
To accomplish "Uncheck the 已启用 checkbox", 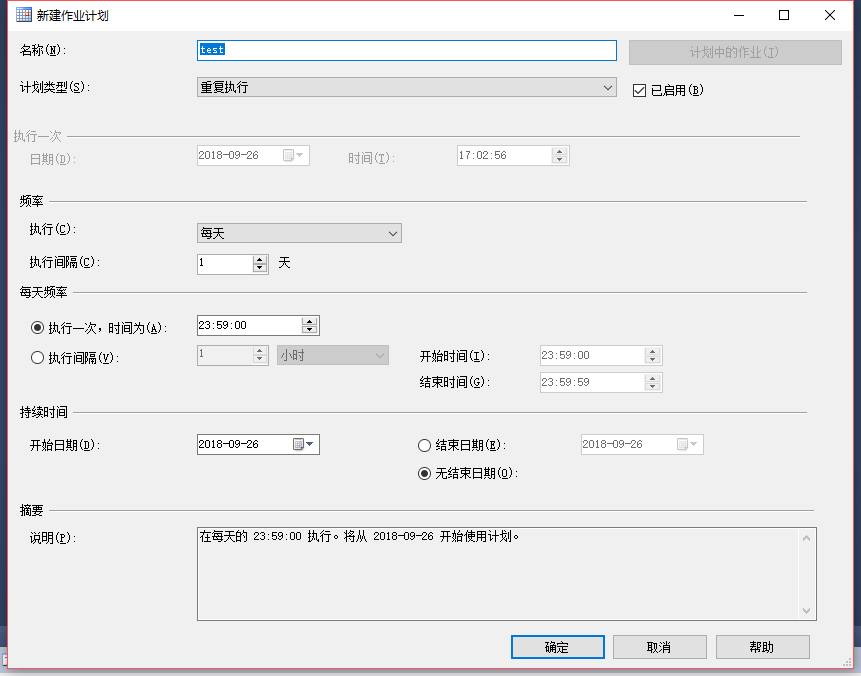I will click(x=639, y=91).
